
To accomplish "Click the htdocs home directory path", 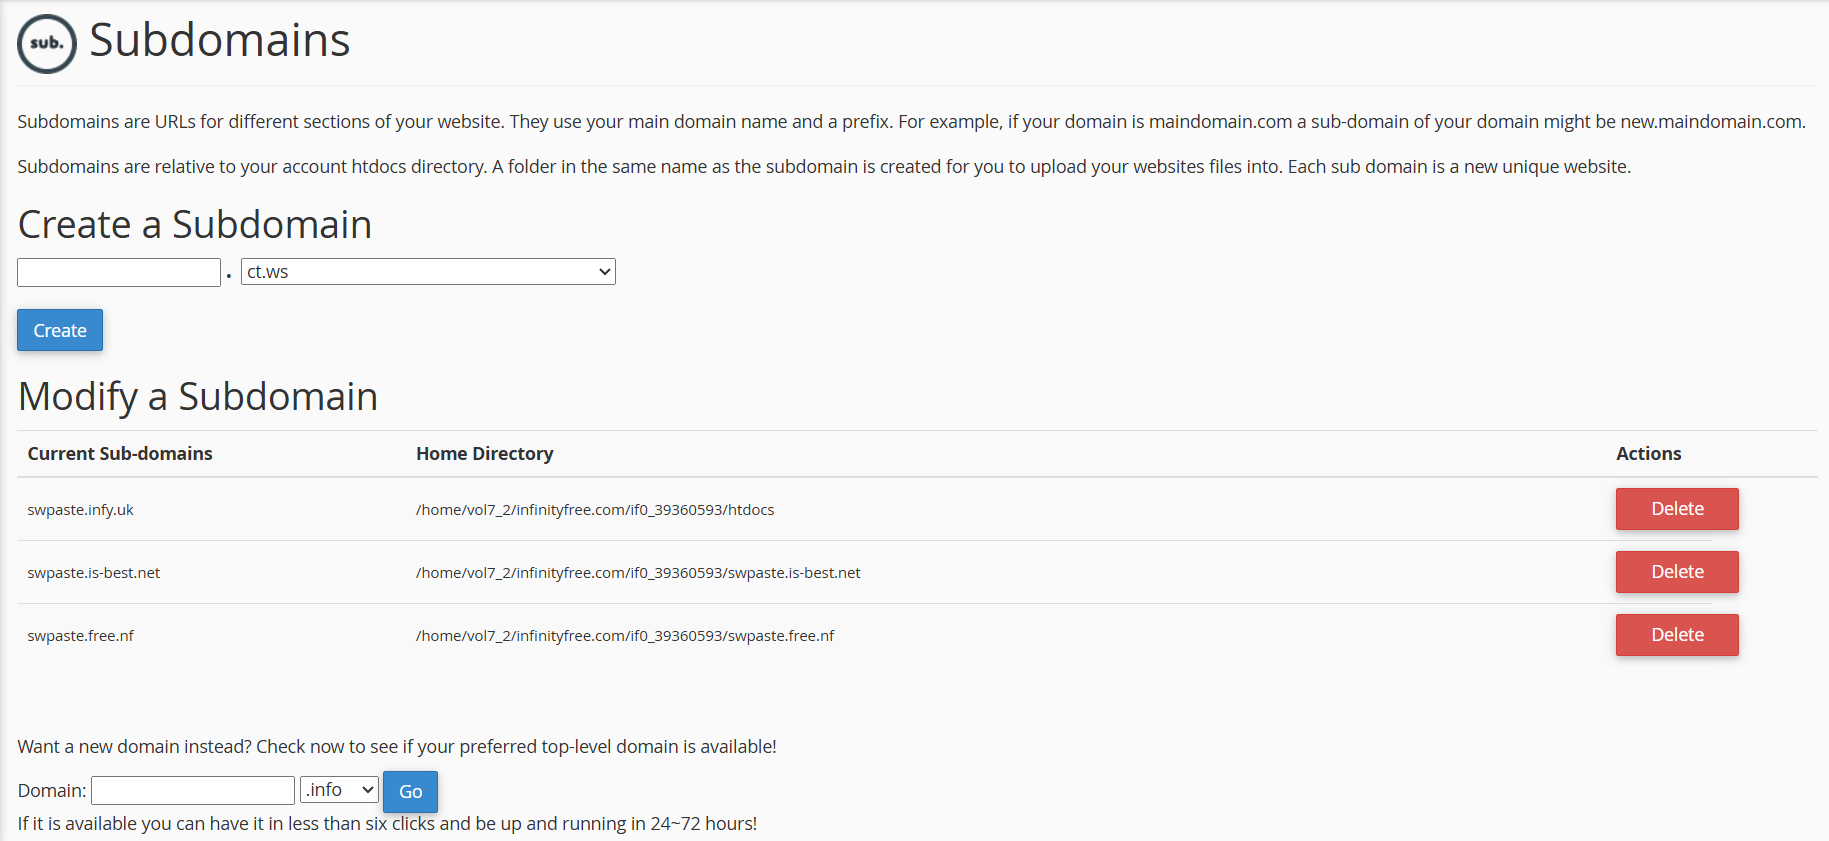I will tap(595, 510).
